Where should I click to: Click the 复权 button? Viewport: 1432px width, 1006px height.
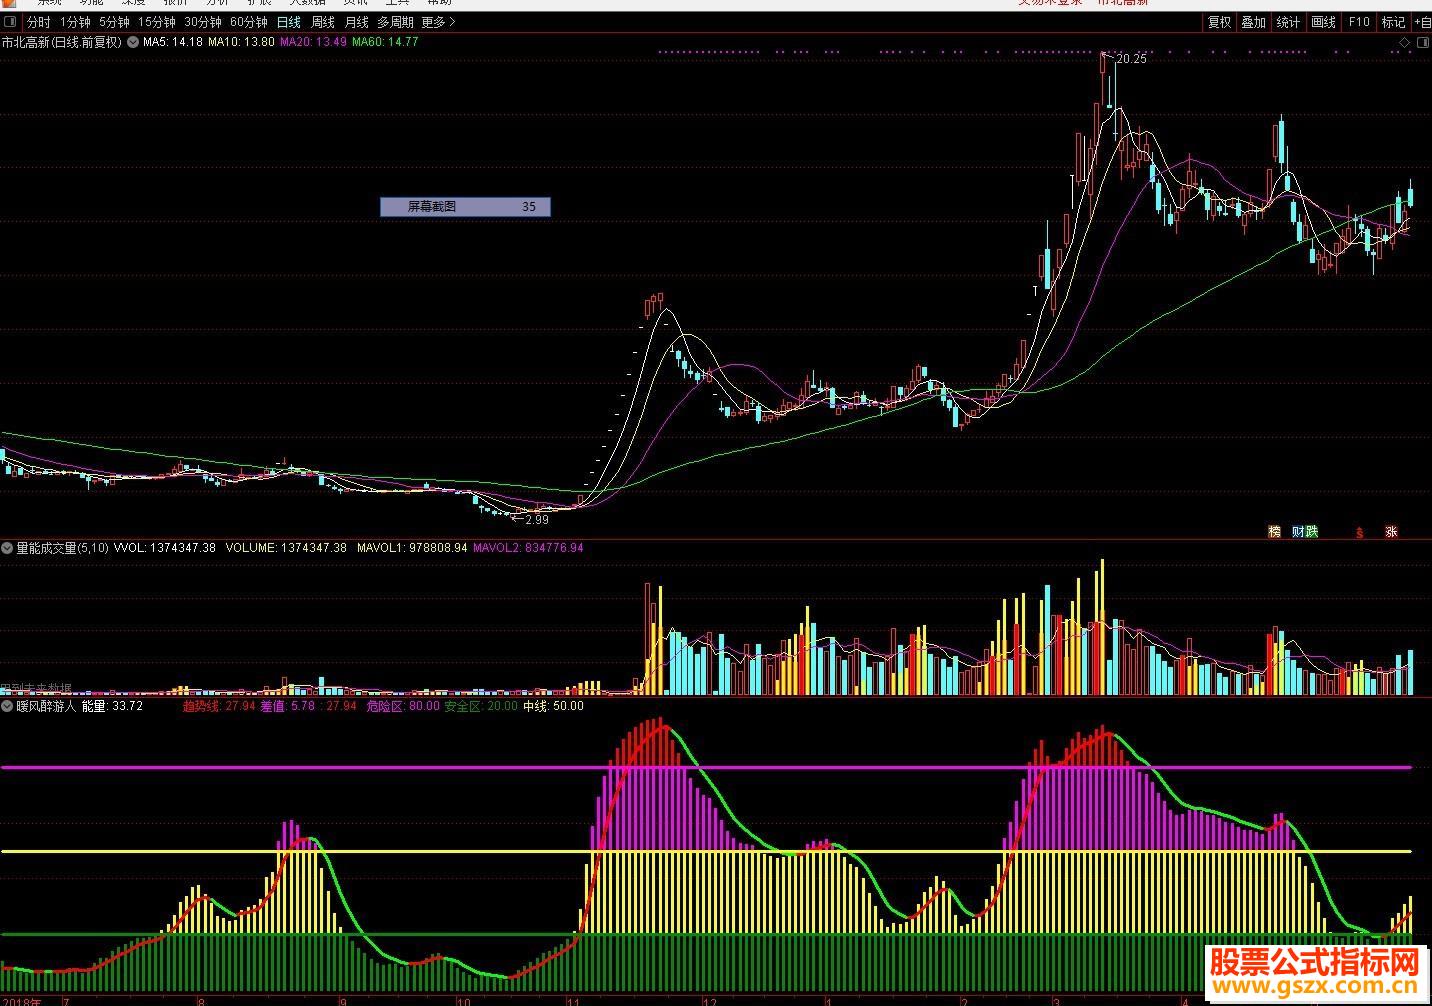[1220, 22]
